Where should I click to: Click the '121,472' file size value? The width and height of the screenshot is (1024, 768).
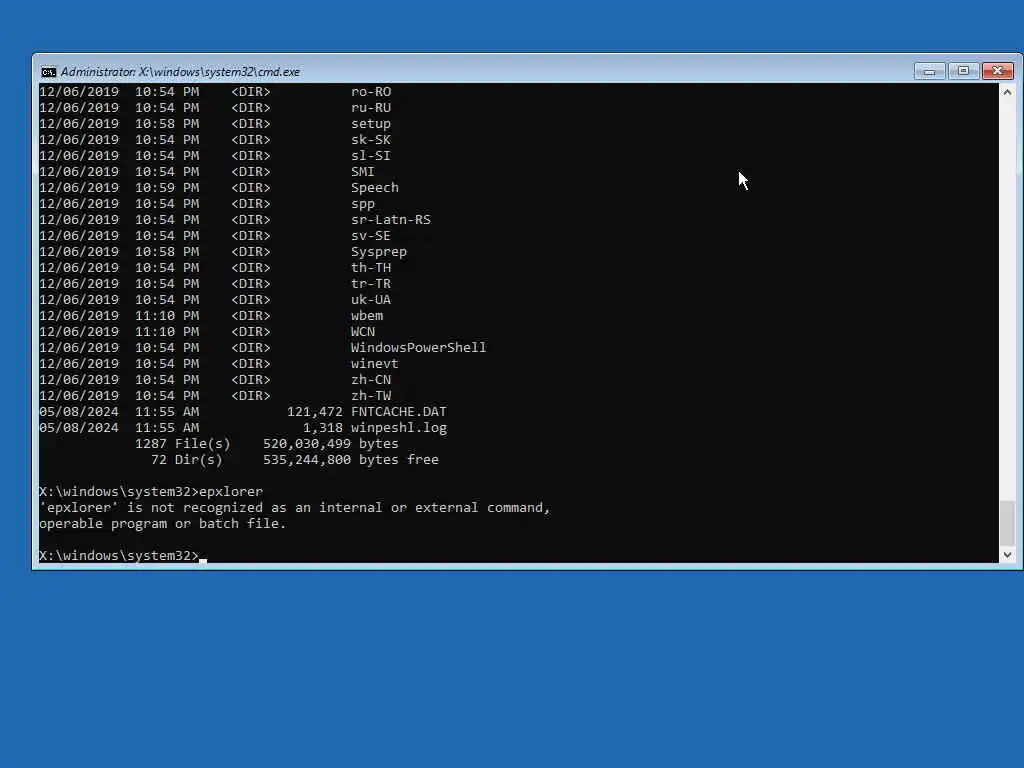pos(315,412)
